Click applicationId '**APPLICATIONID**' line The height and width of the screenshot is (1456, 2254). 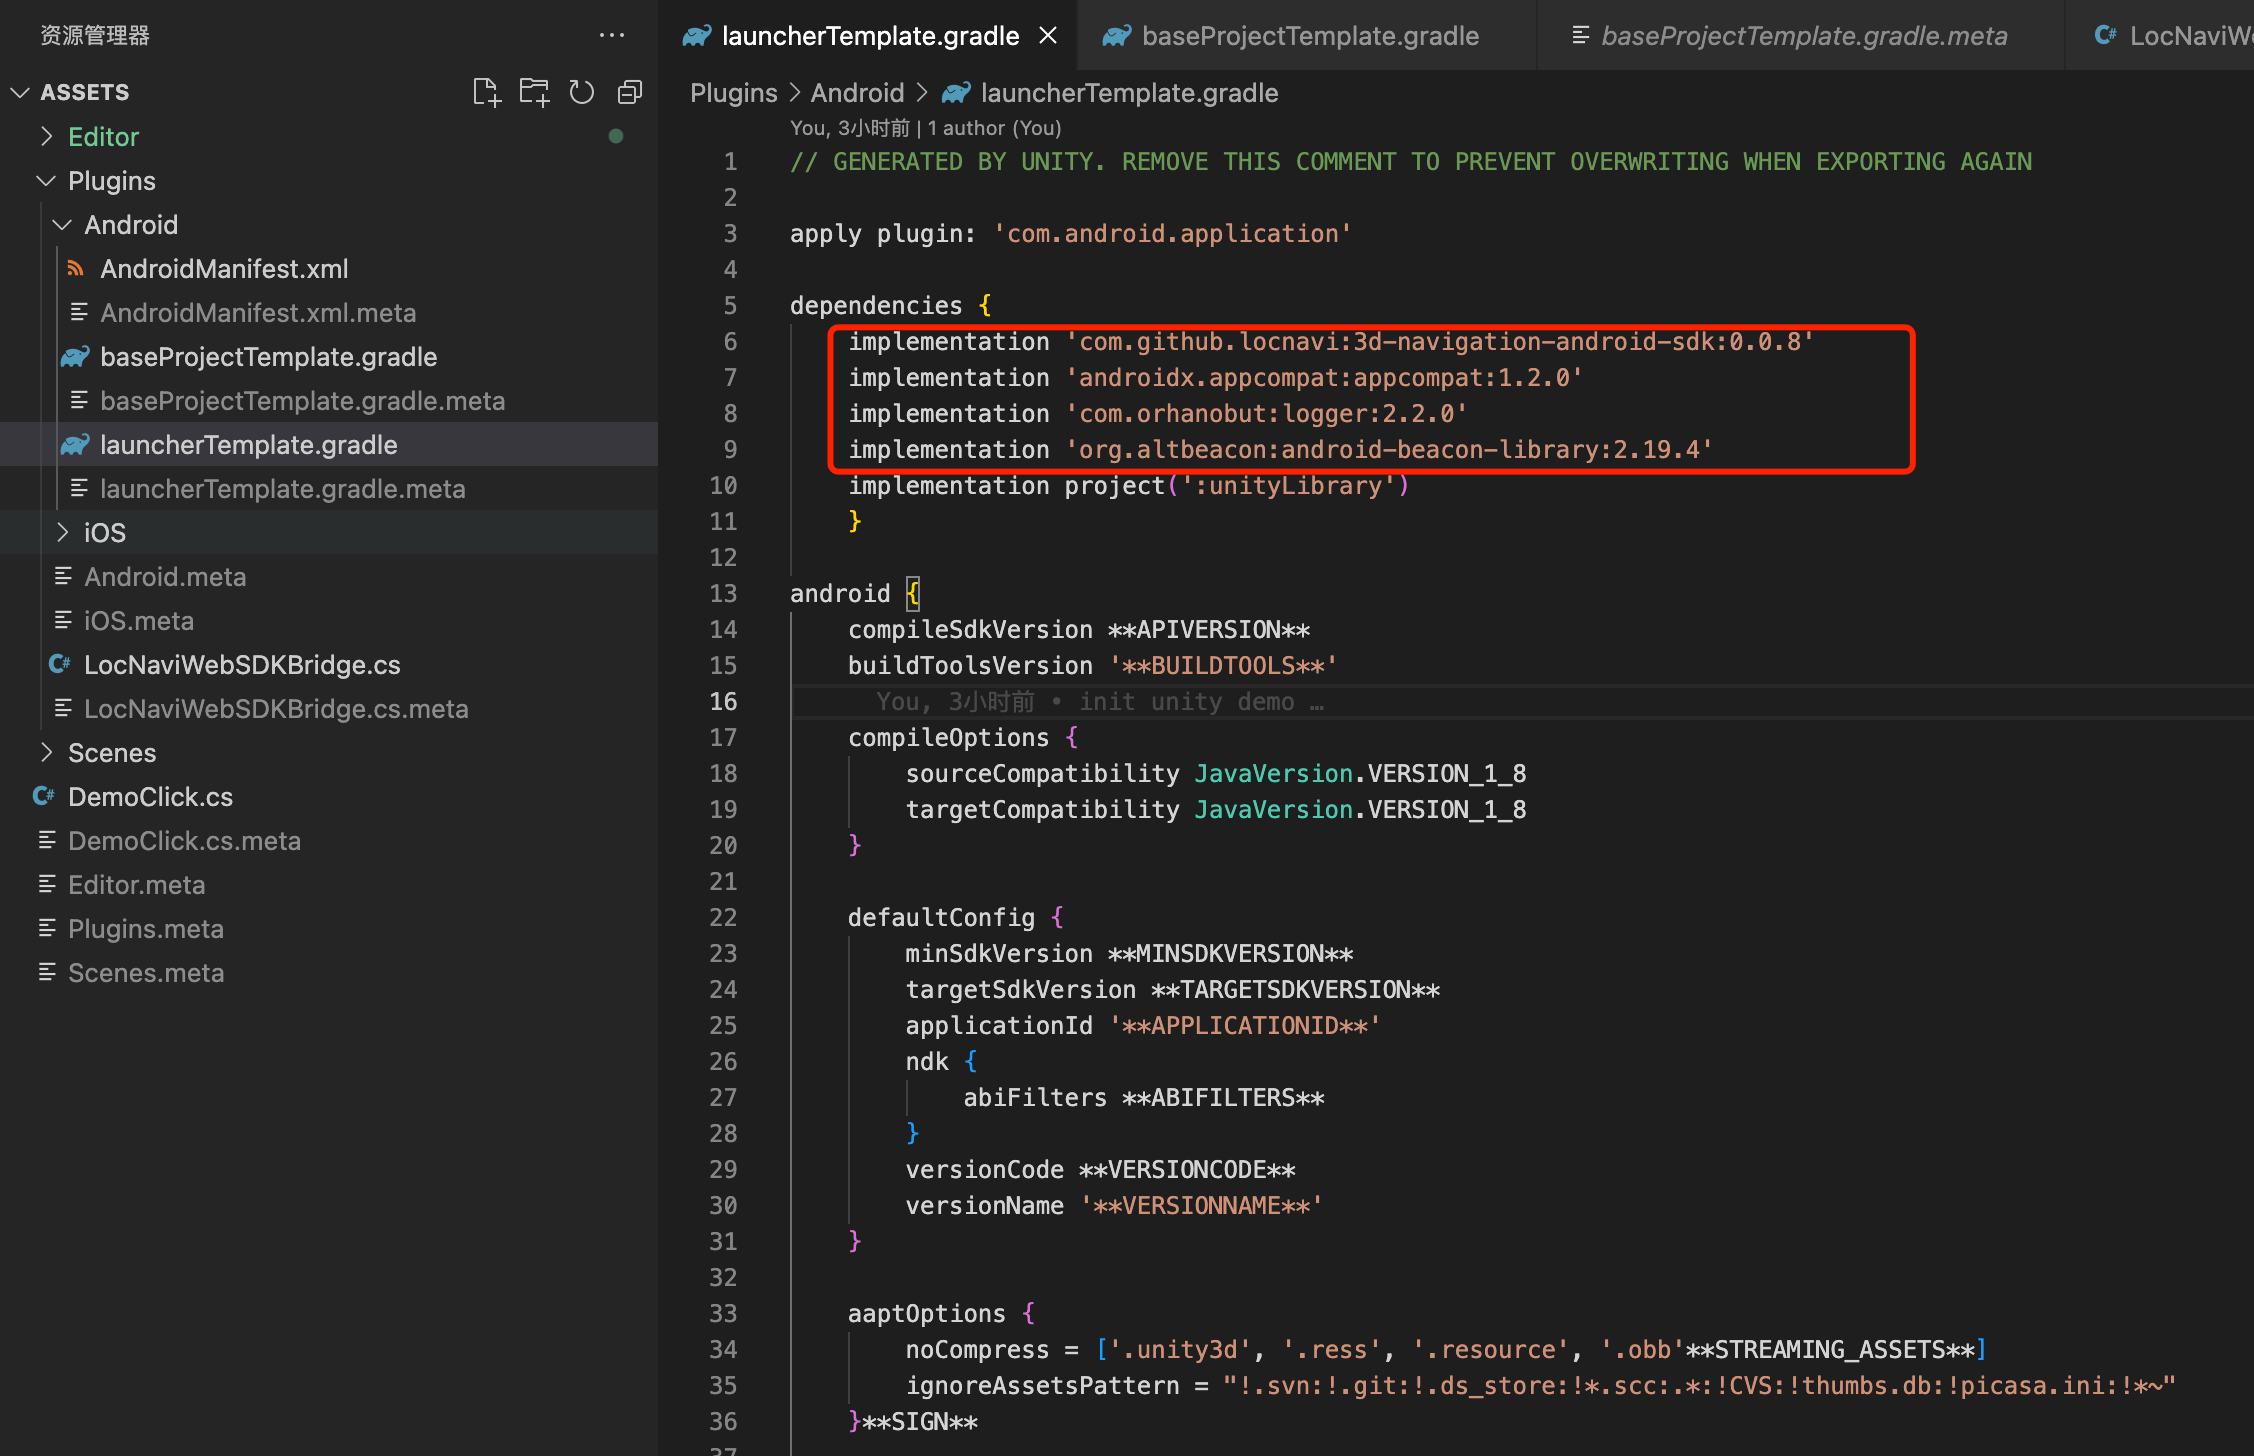[x=1143, y=1025]
